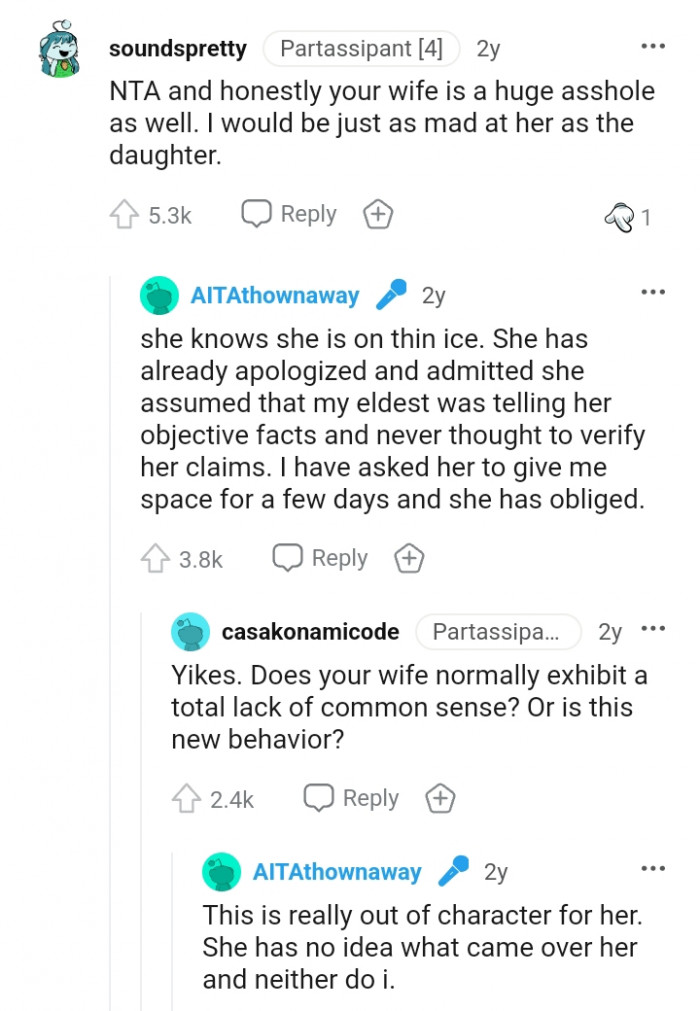700x1011 pixels.
Task: Click the award plus icon under casakonamicode's comment
Action: pyautogui.click(x=440, y=797)
